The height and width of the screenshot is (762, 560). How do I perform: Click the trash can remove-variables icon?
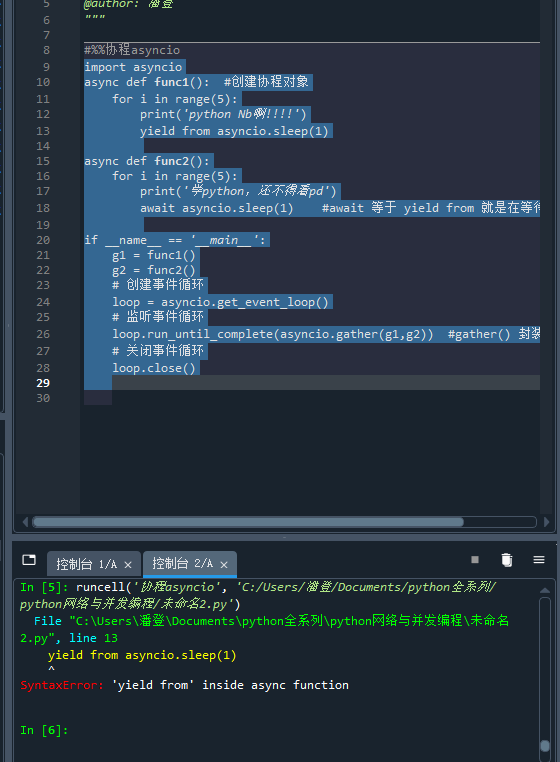[507, 560]
